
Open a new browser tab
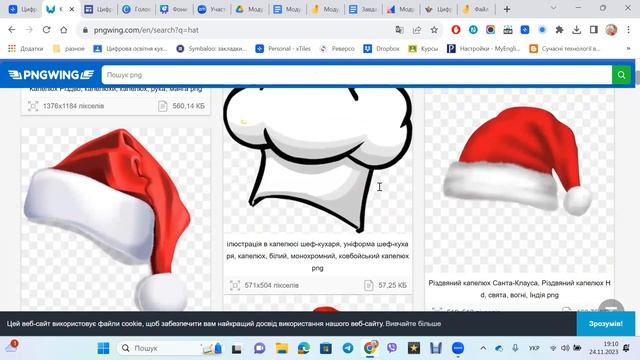coord(507,9)
